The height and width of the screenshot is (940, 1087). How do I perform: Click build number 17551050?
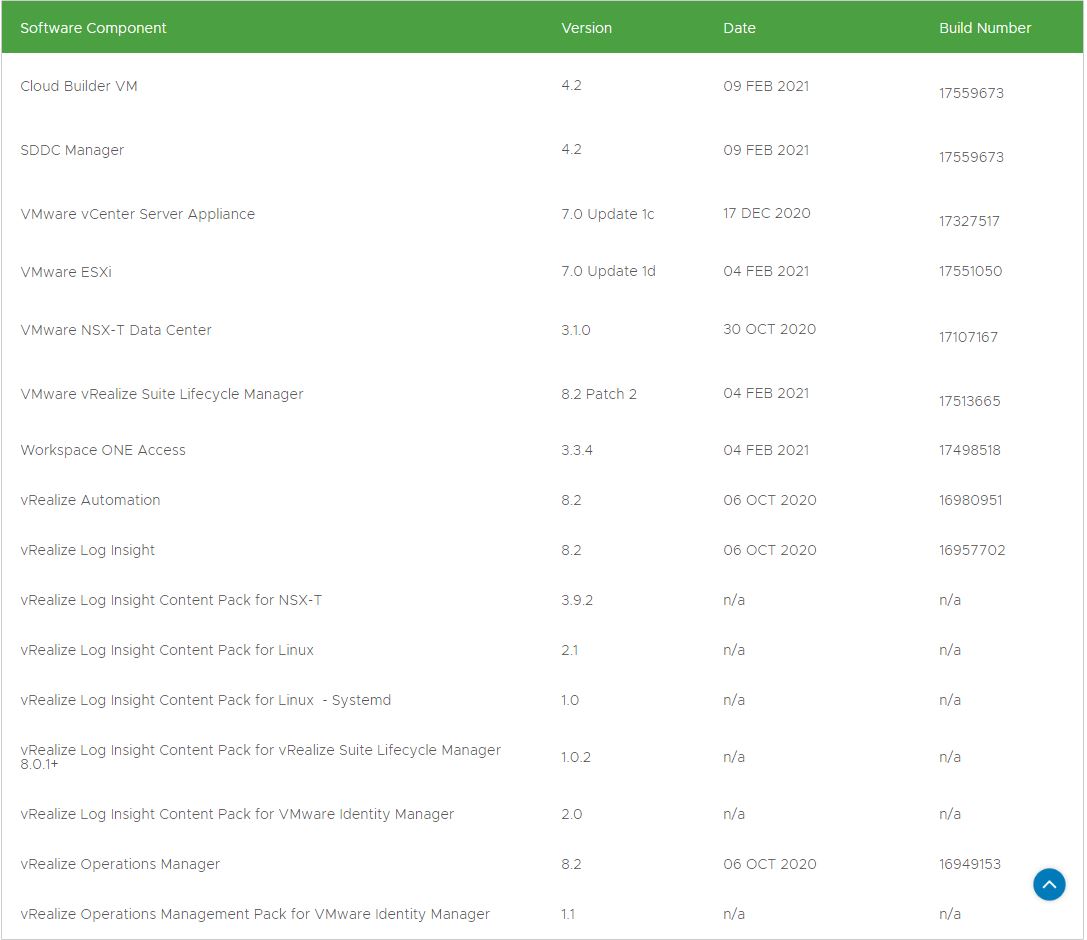pos(971,271)
